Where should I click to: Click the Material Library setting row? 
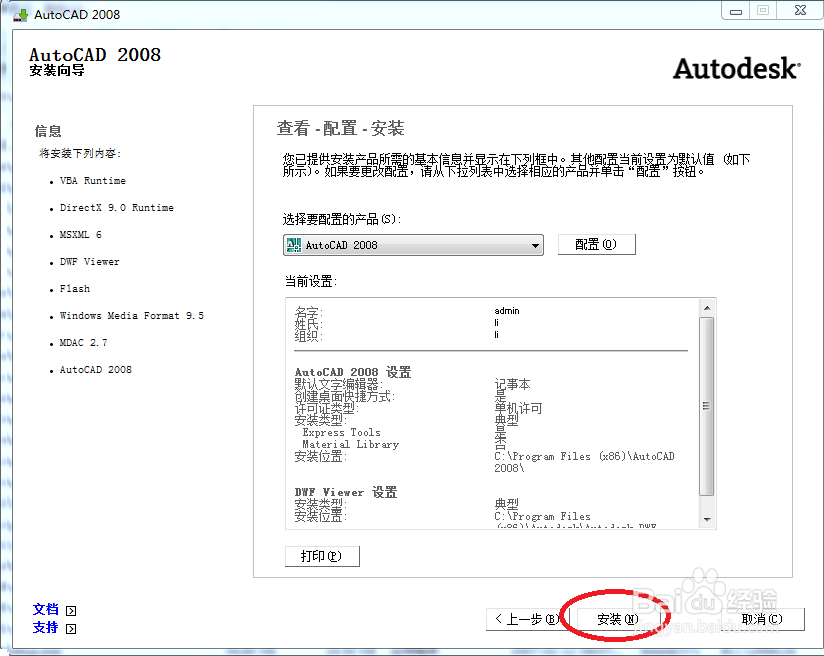[351, 445]
